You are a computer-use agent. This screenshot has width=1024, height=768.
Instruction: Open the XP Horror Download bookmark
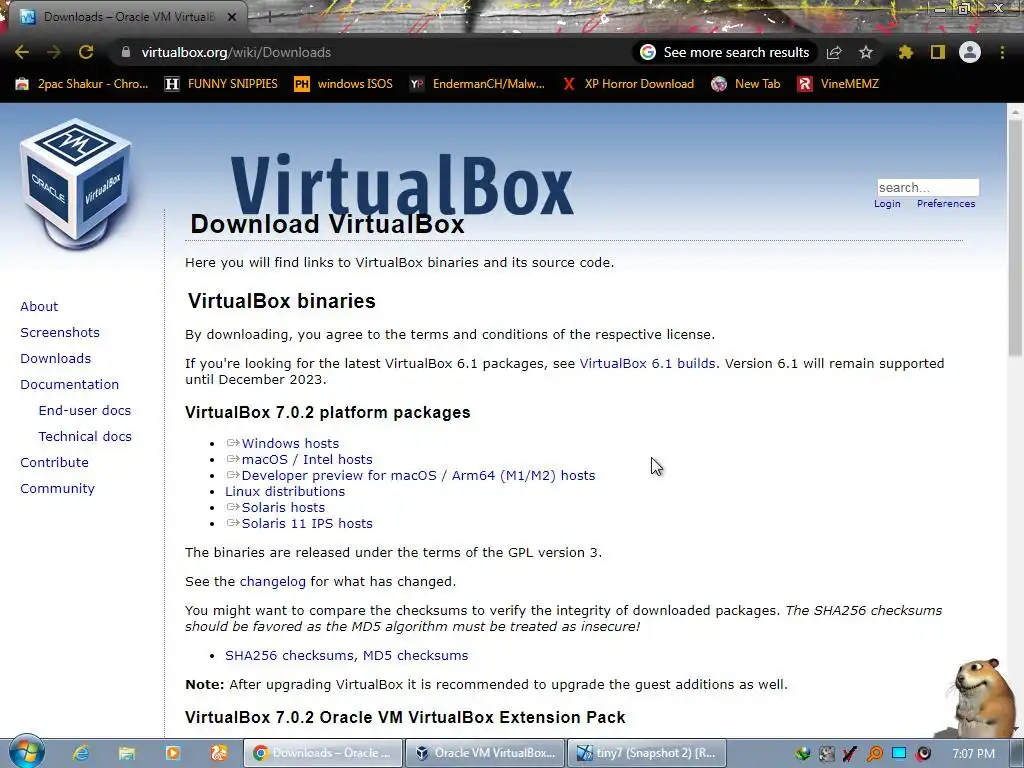628,84
